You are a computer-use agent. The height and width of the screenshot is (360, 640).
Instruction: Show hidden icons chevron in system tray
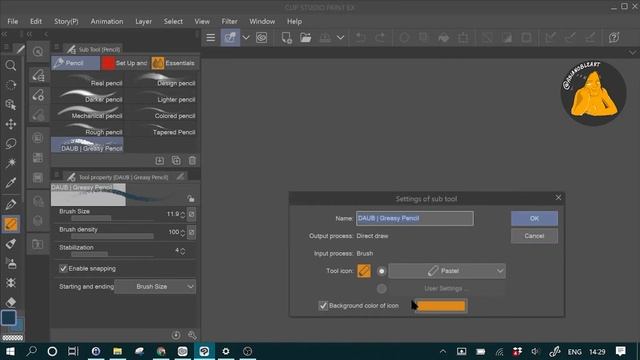[443, 351]
